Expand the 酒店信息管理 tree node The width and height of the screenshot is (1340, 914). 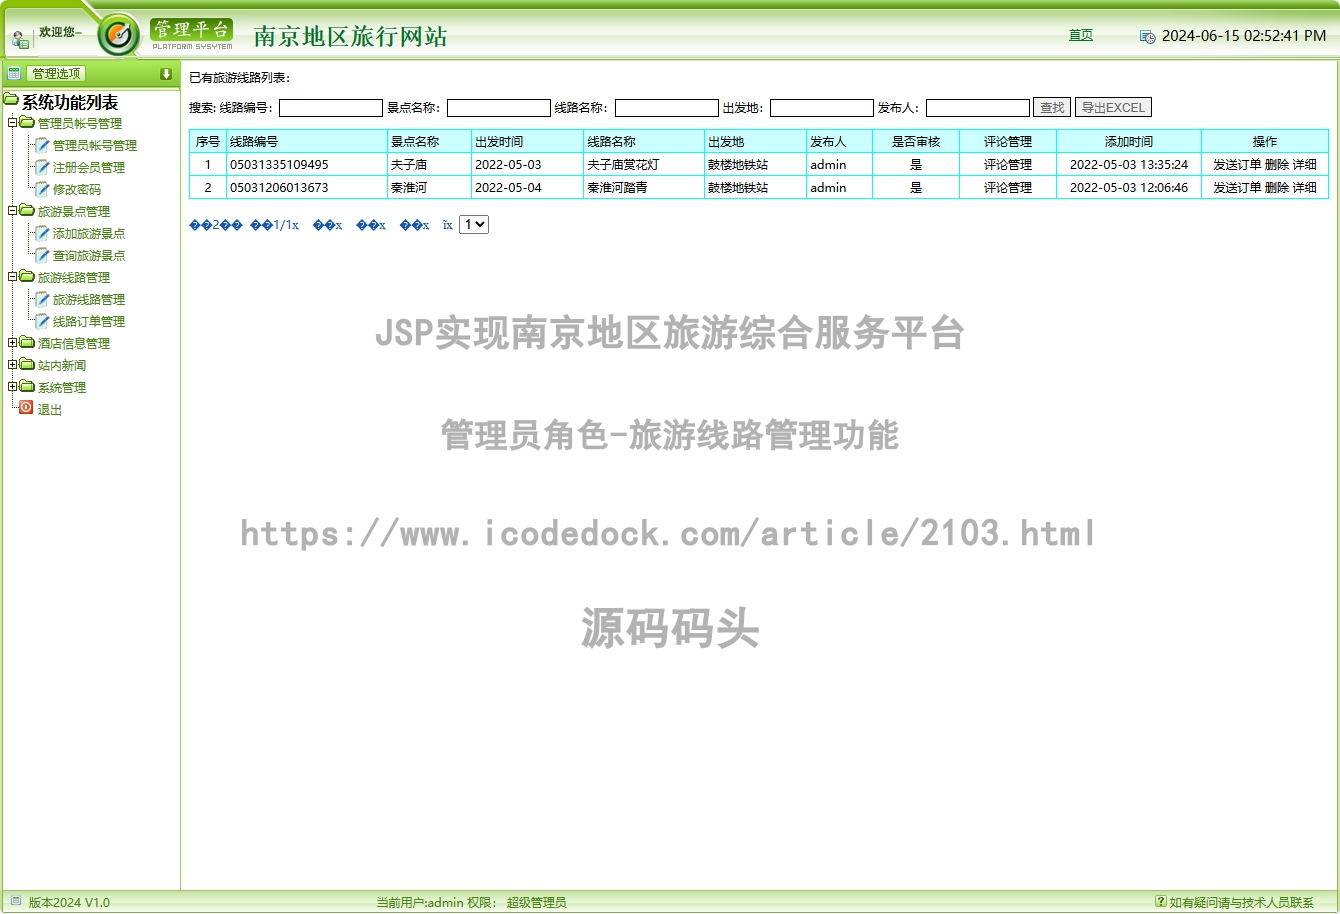[12, 343]
